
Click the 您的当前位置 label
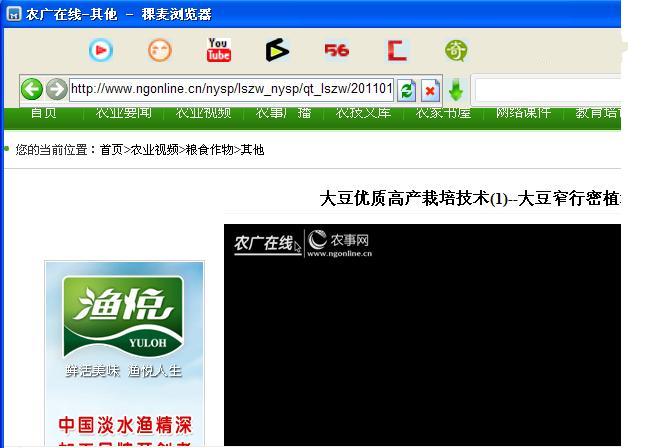tap(52, 150)
